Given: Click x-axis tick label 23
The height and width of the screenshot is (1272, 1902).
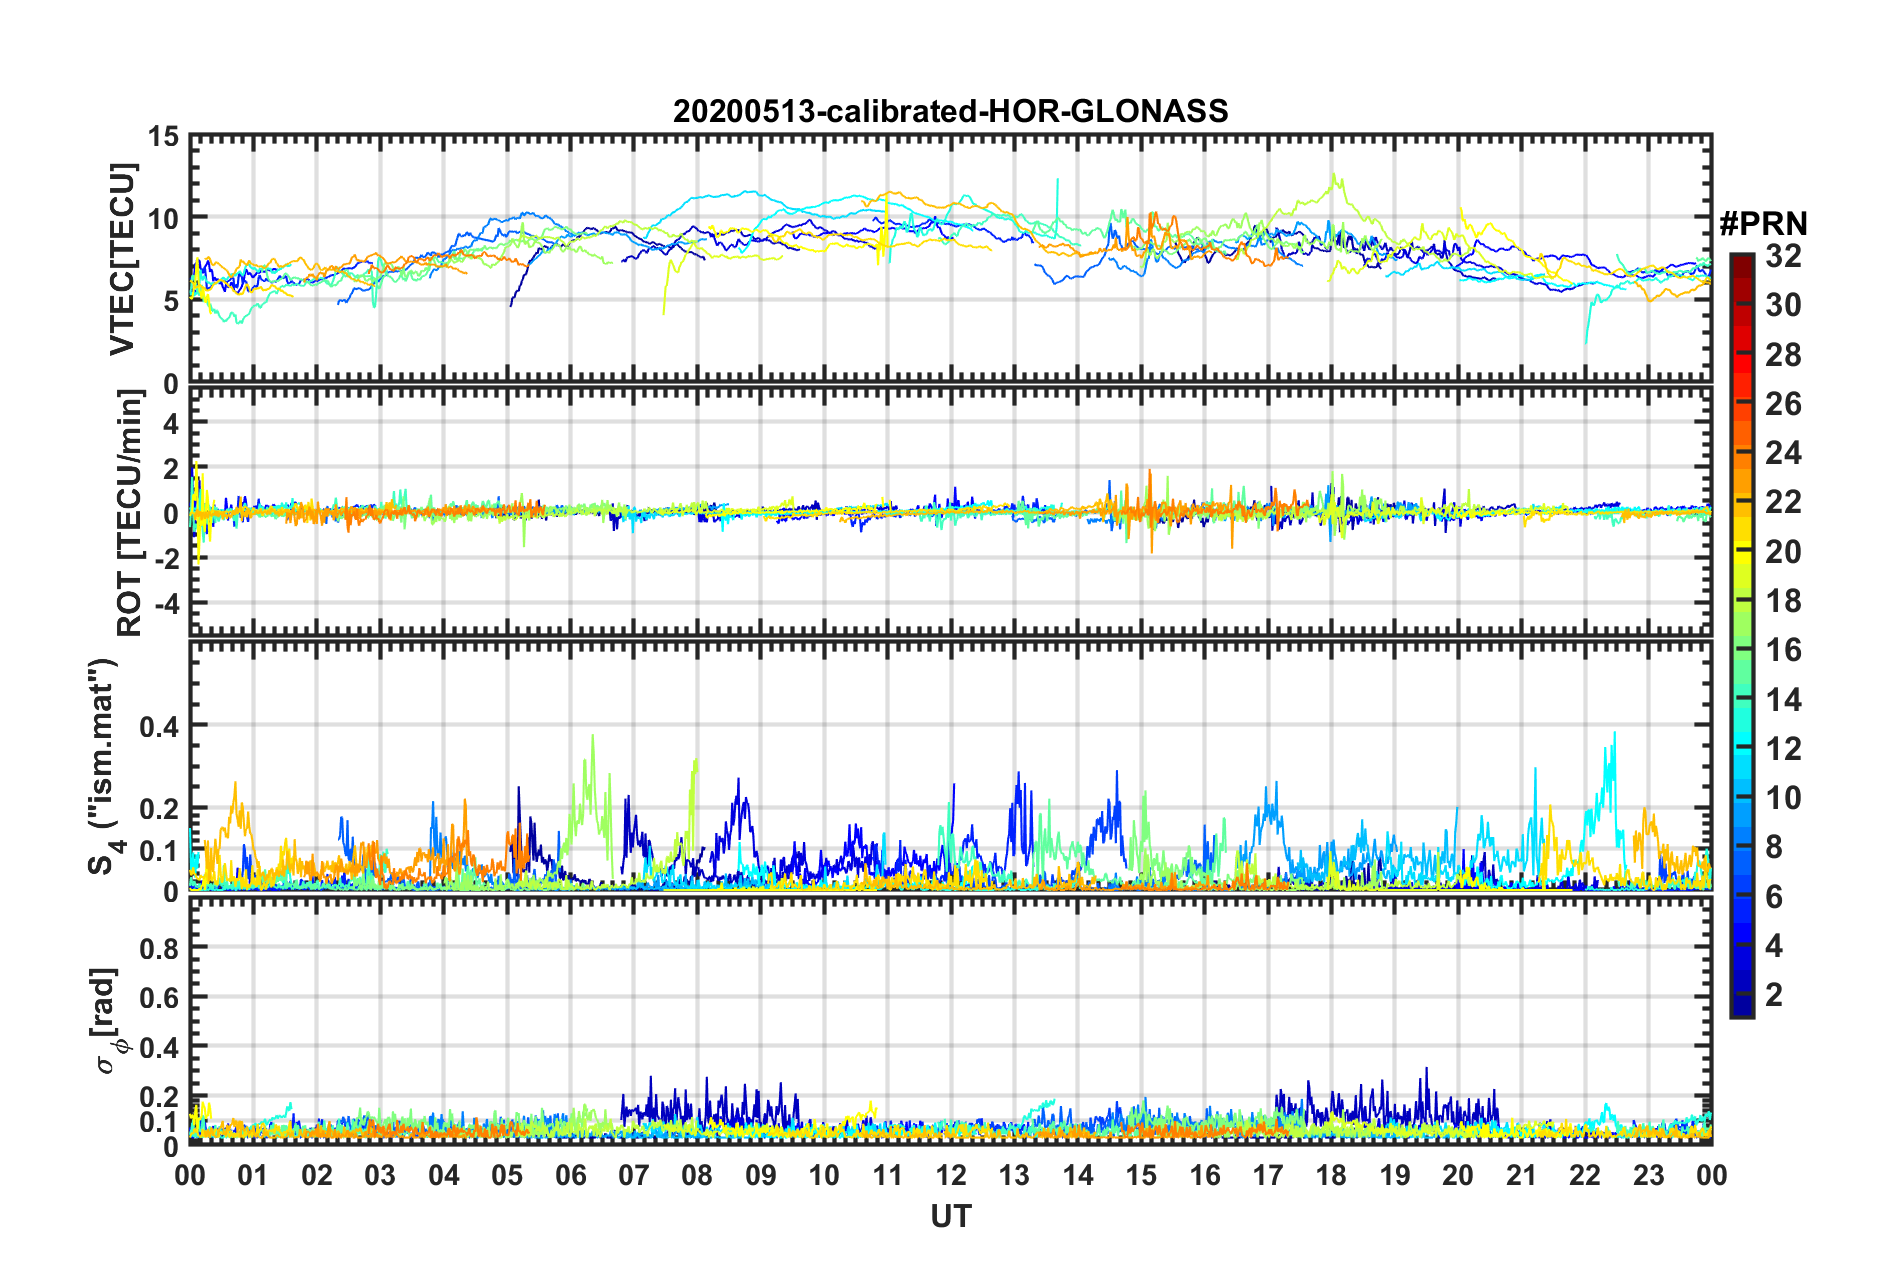Looking at the screenshot, I should 1648,1175.
